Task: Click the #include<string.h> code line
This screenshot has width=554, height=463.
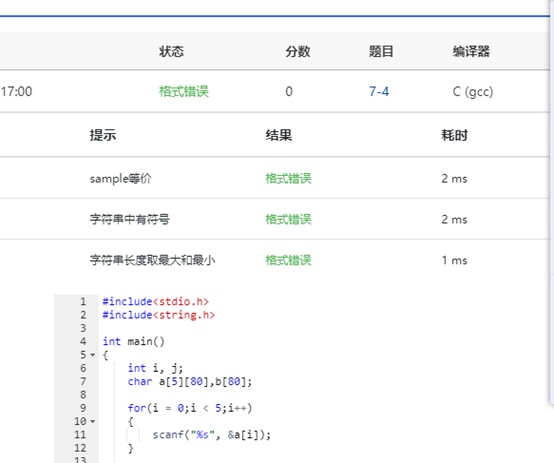Action: coord(159,315)
